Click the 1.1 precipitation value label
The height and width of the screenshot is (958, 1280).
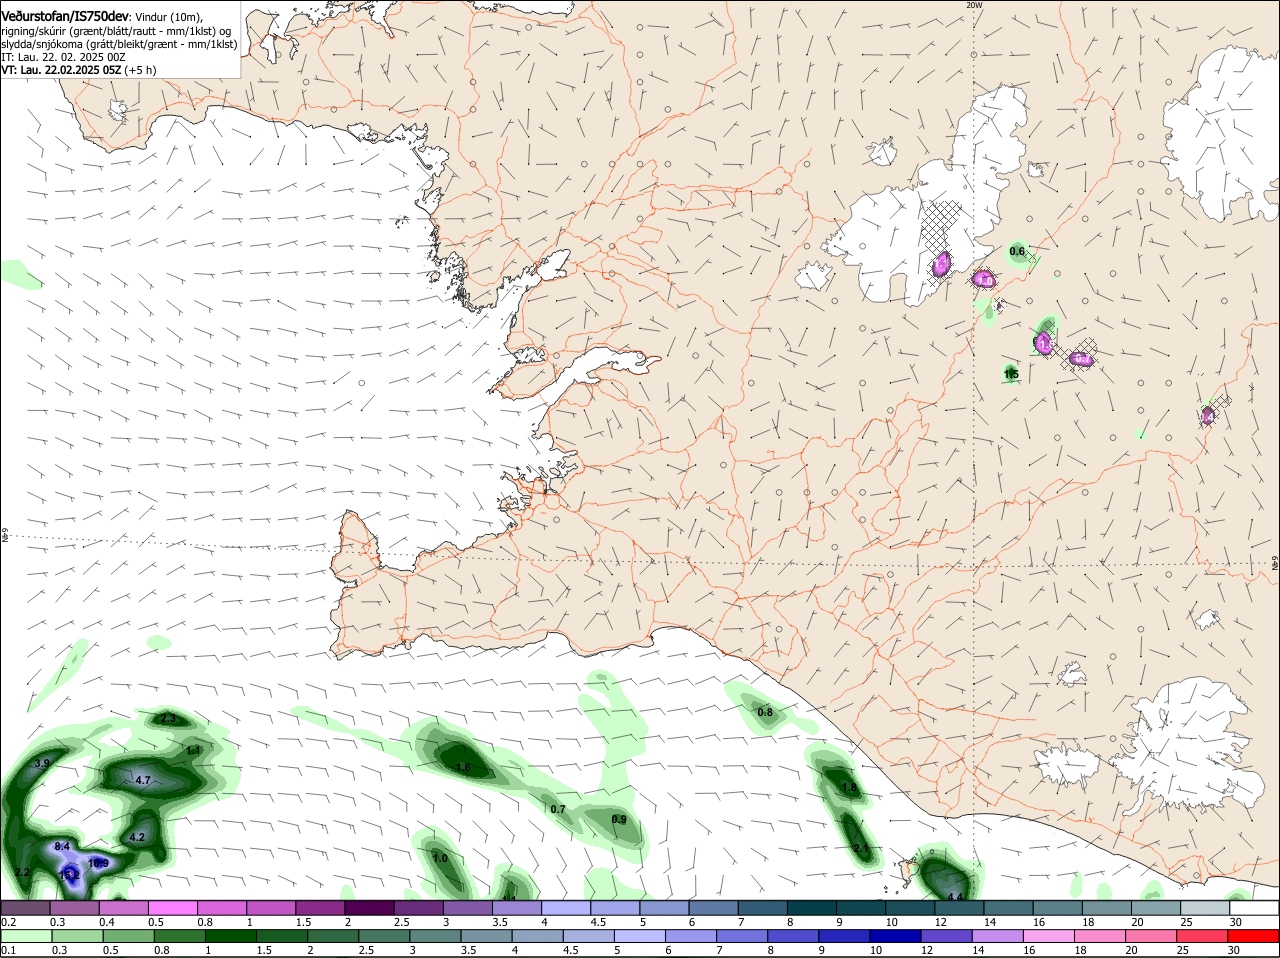[194, 750]
